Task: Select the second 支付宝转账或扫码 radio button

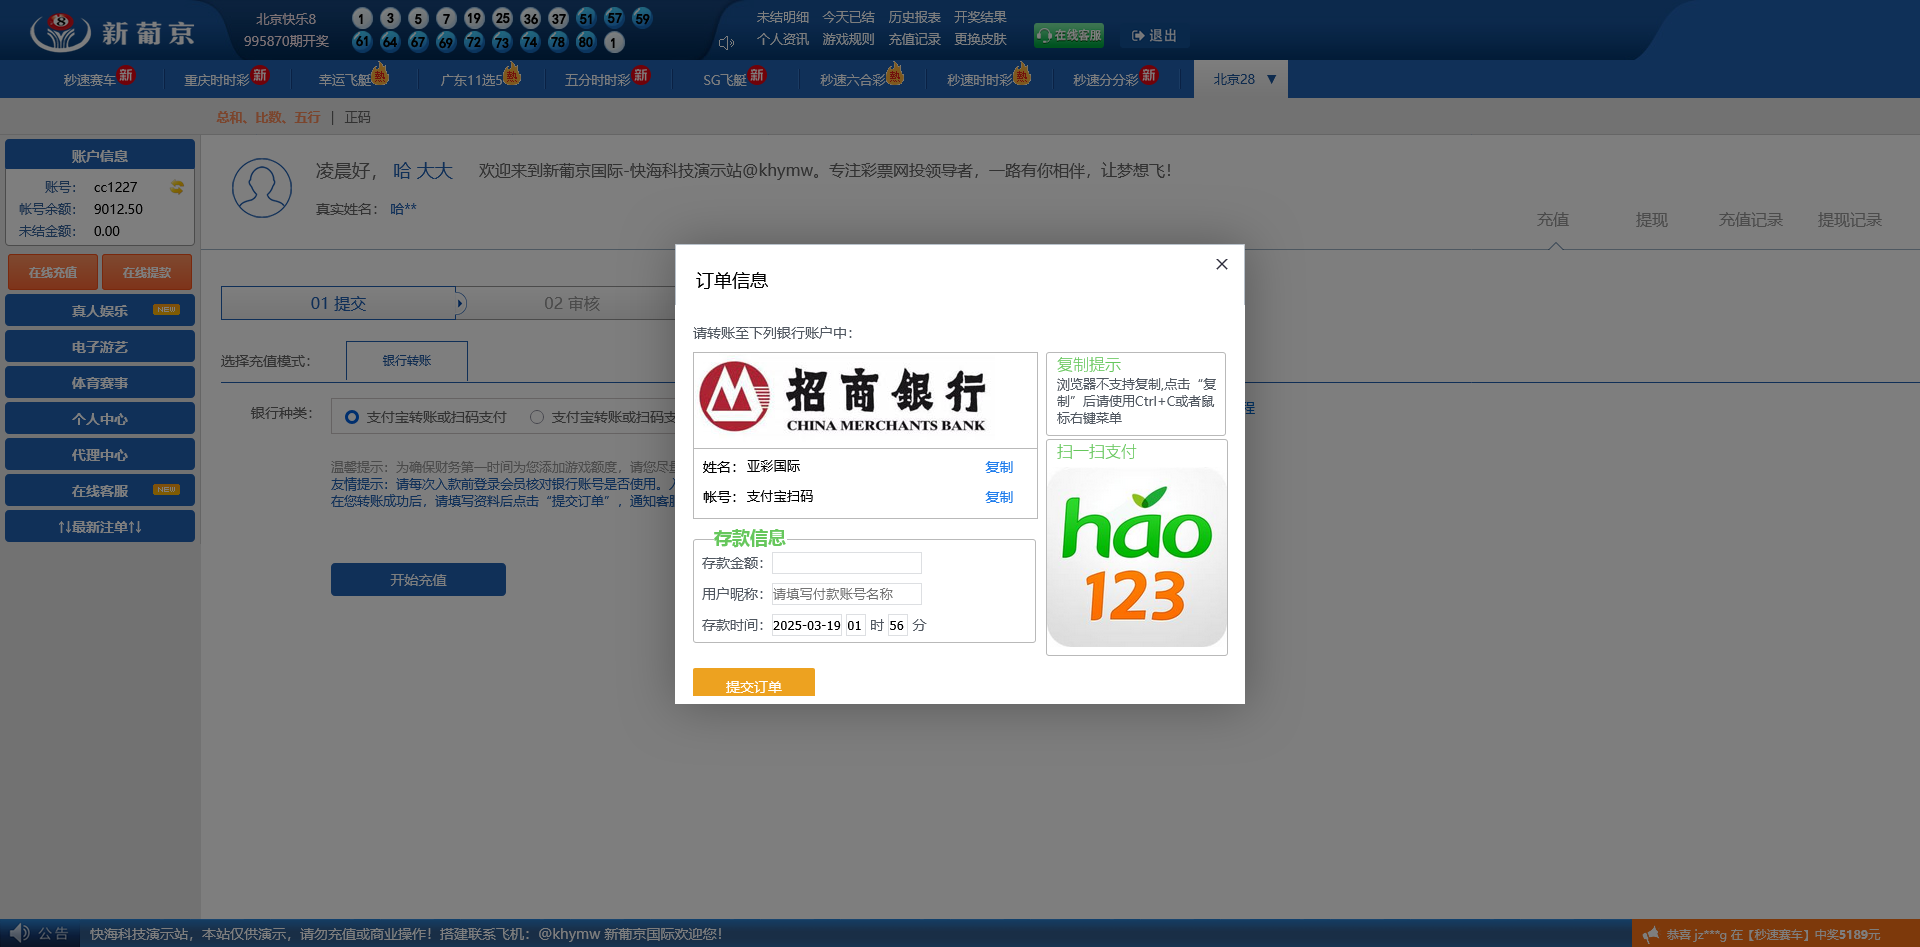Action: [537, 417]
